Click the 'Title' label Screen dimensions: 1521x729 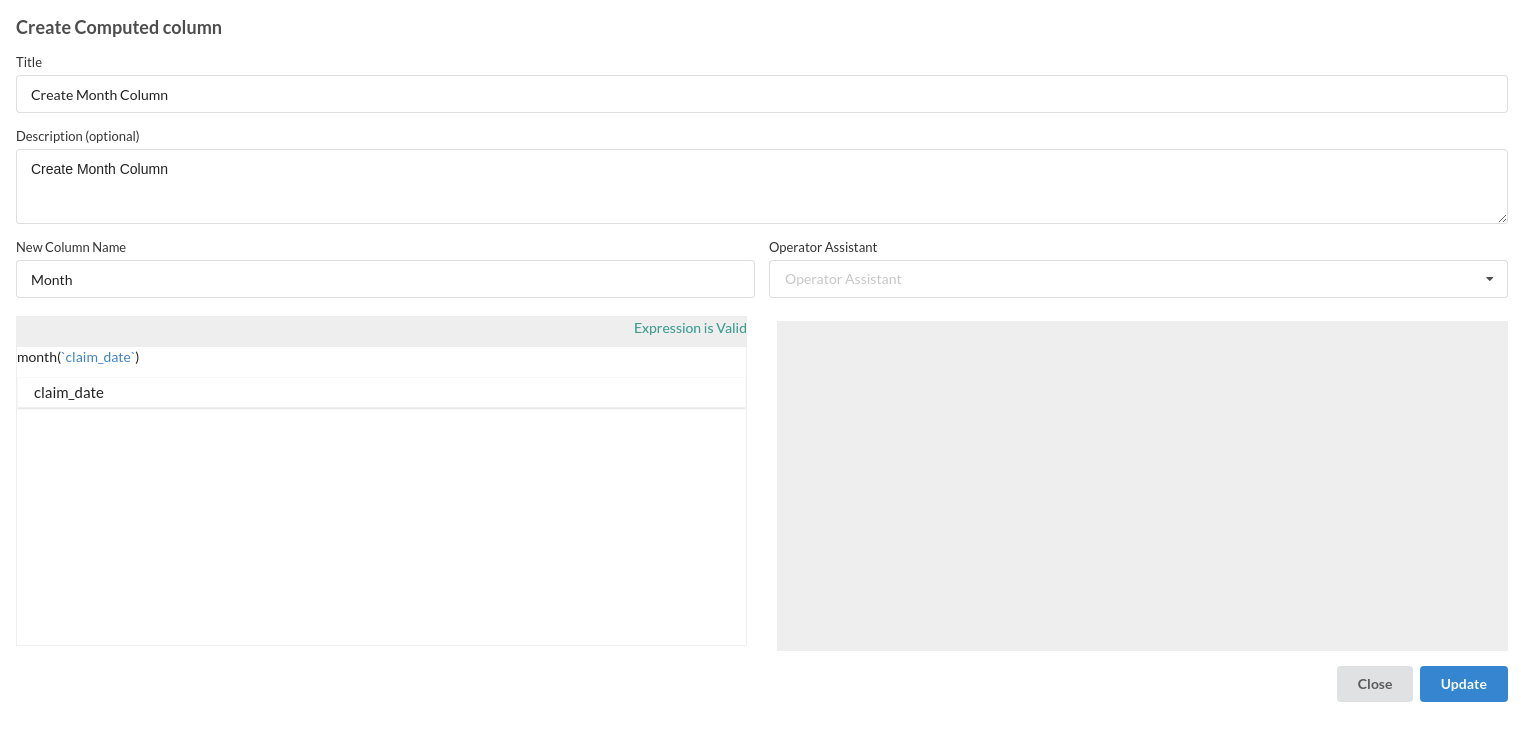pyautogui.click(x=29, y=62)
